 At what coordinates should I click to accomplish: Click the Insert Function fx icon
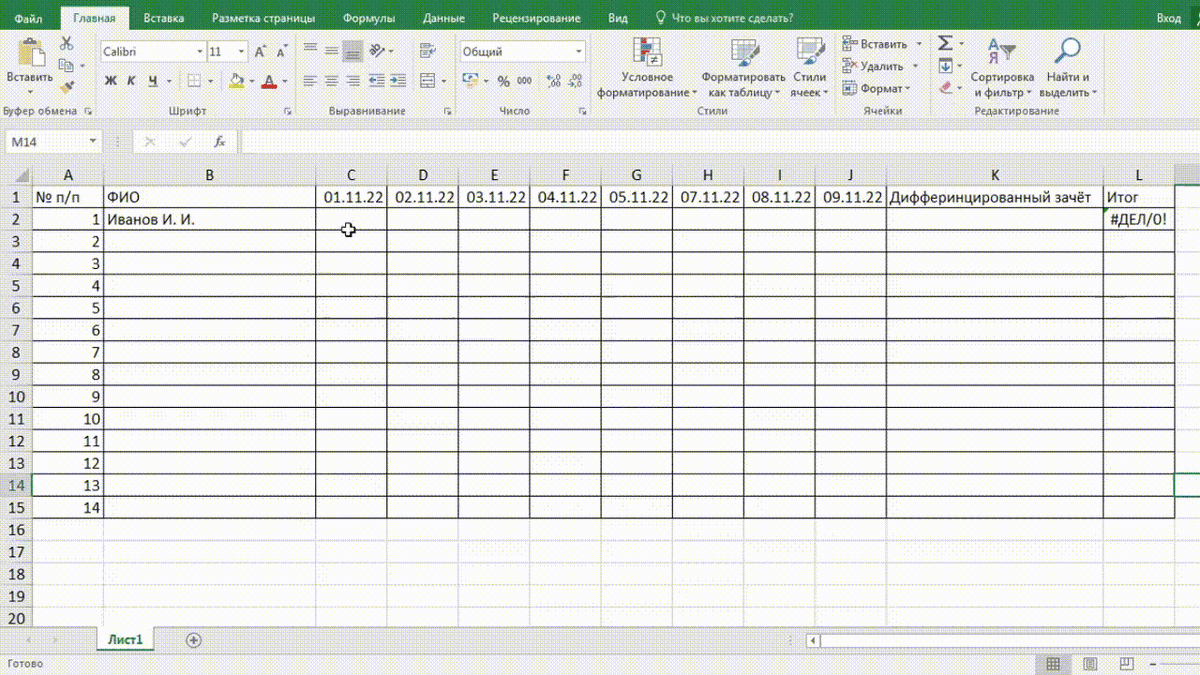point(219,142)
